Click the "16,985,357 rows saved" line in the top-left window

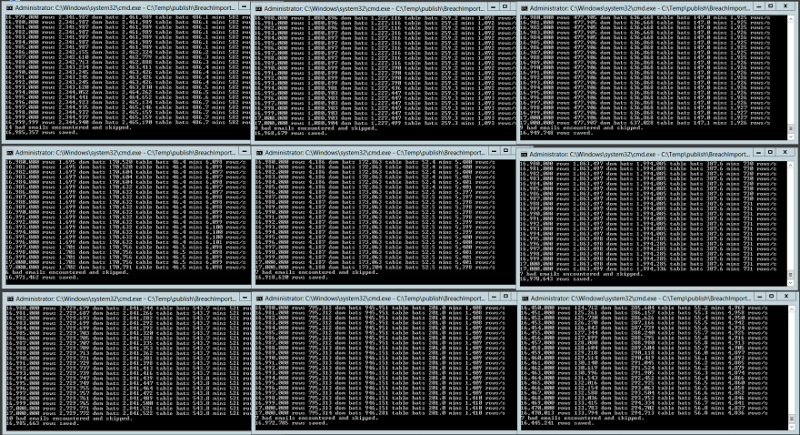pos(42,133)
